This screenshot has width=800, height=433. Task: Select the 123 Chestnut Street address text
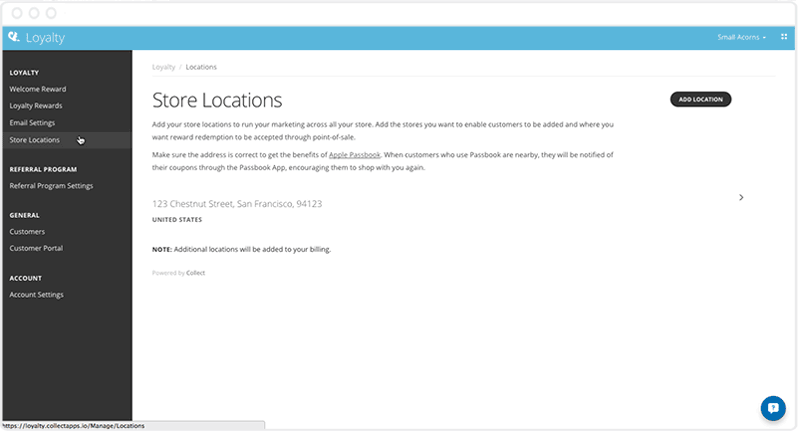(x=237, y=203)
